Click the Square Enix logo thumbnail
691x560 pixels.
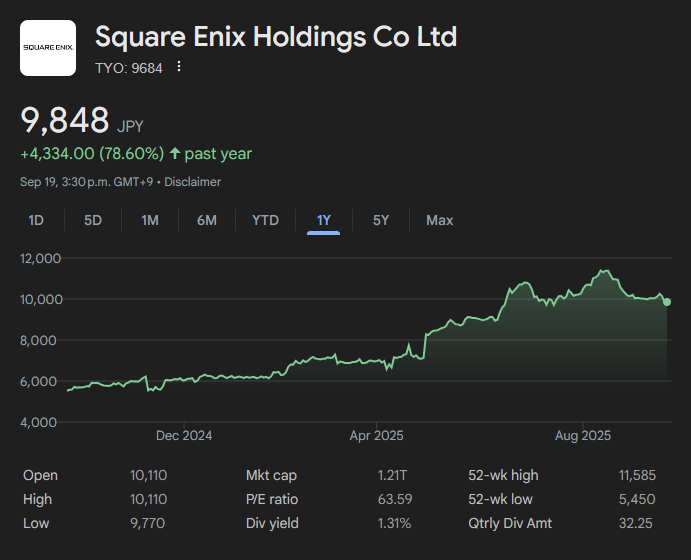pyautogui.click(x=48, y=48)
